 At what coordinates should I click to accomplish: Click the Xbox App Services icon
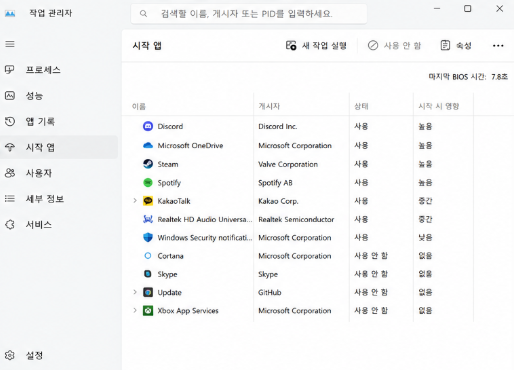tap(148, 311)
